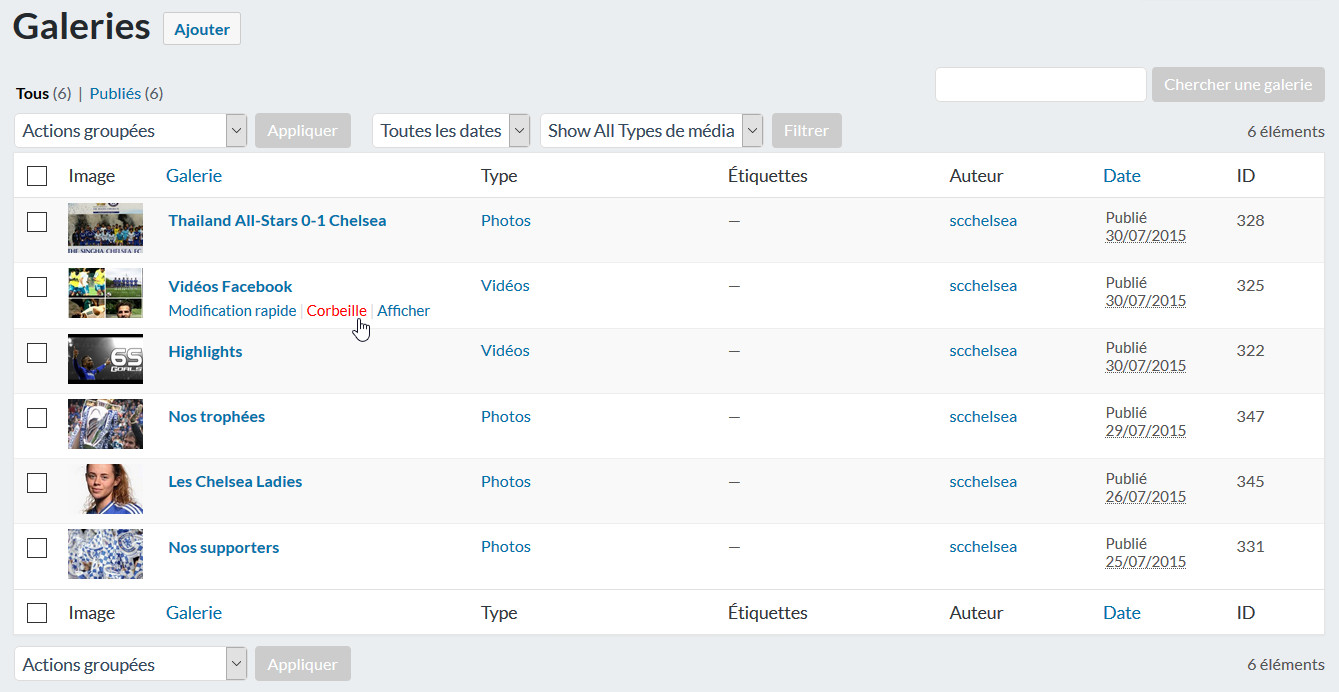This screenshot has width=1339, height=692.
Task: Check Thailand All-Stars 0-1 Chelsea row
Action: pyautogui.click(x=37, y=222)
